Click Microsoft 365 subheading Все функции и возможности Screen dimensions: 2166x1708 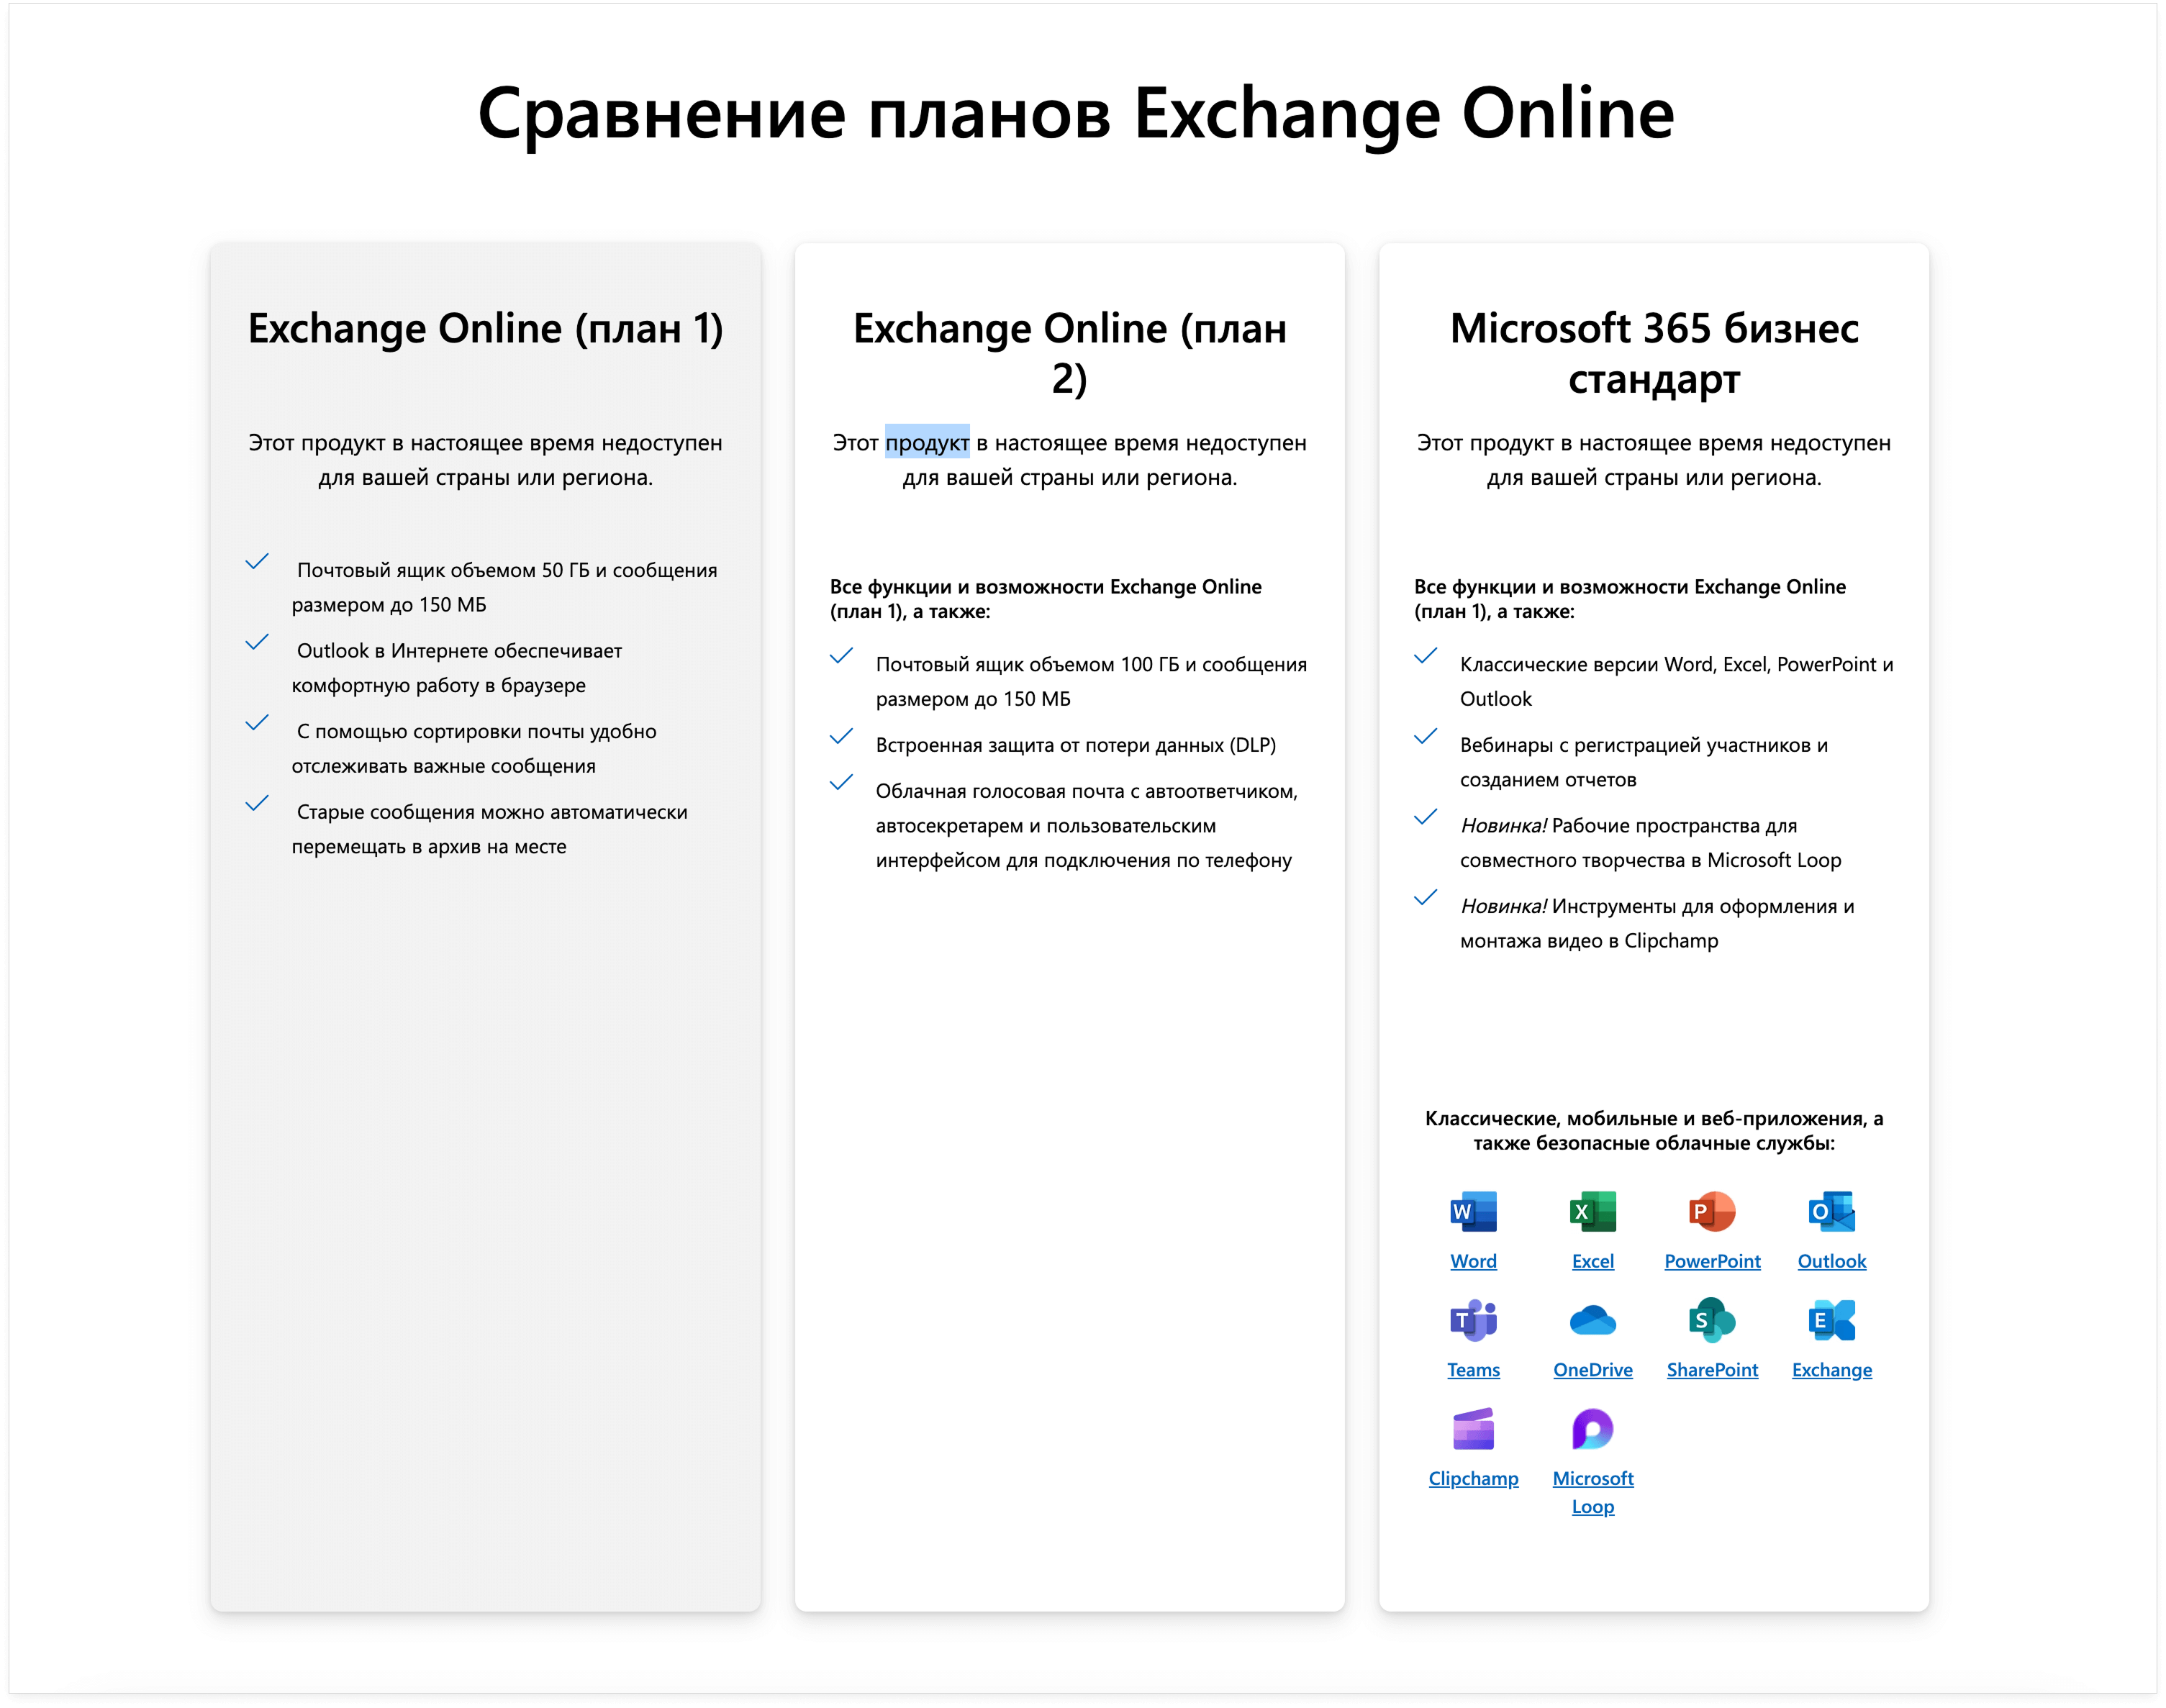(x=1629, y=599)
